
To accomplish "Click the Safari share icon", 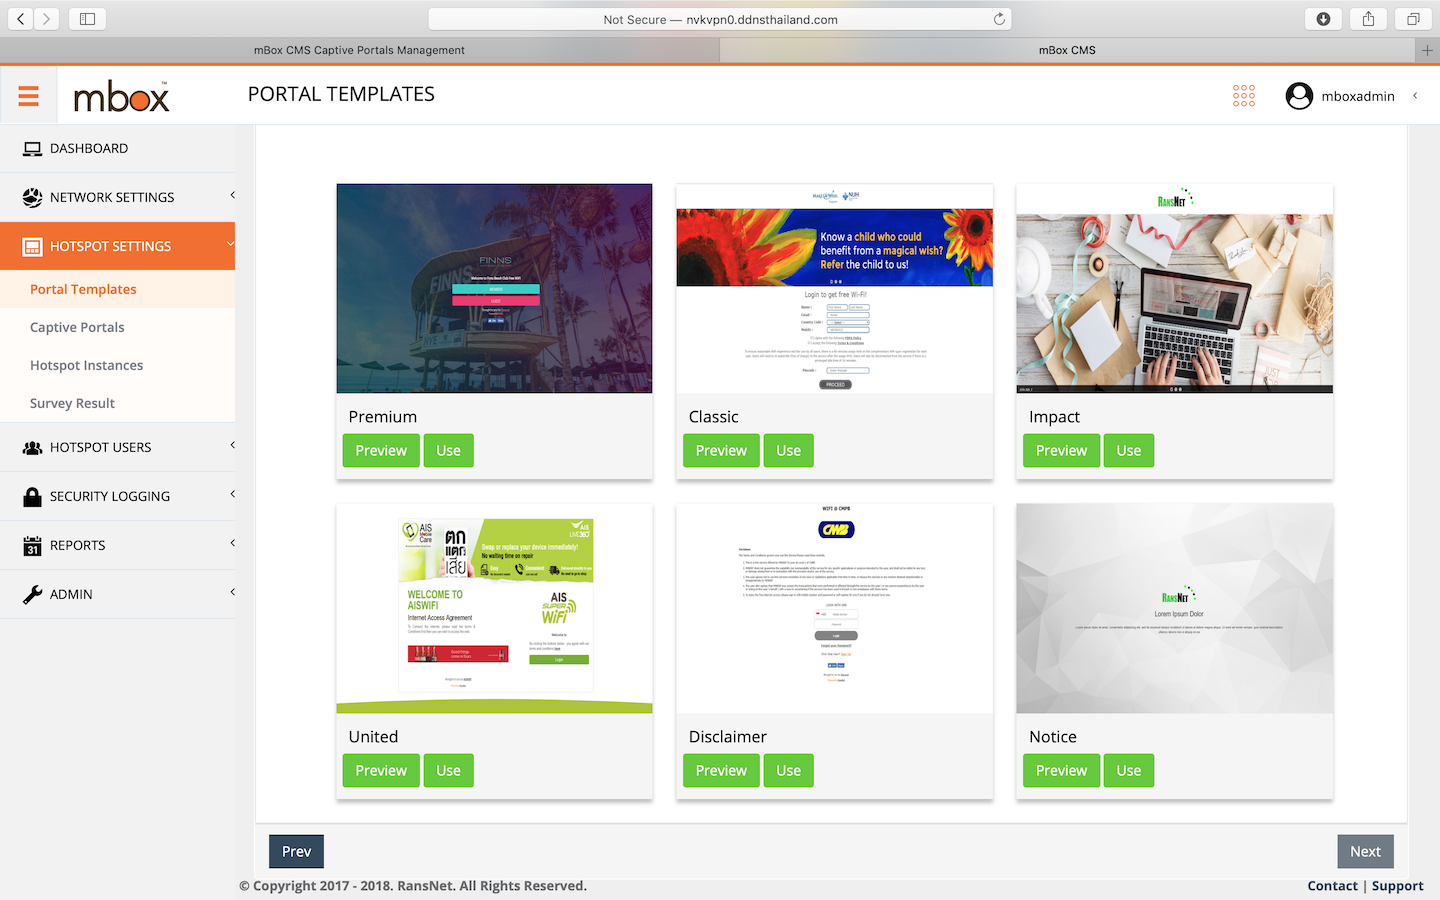I will click(1368, 19).
